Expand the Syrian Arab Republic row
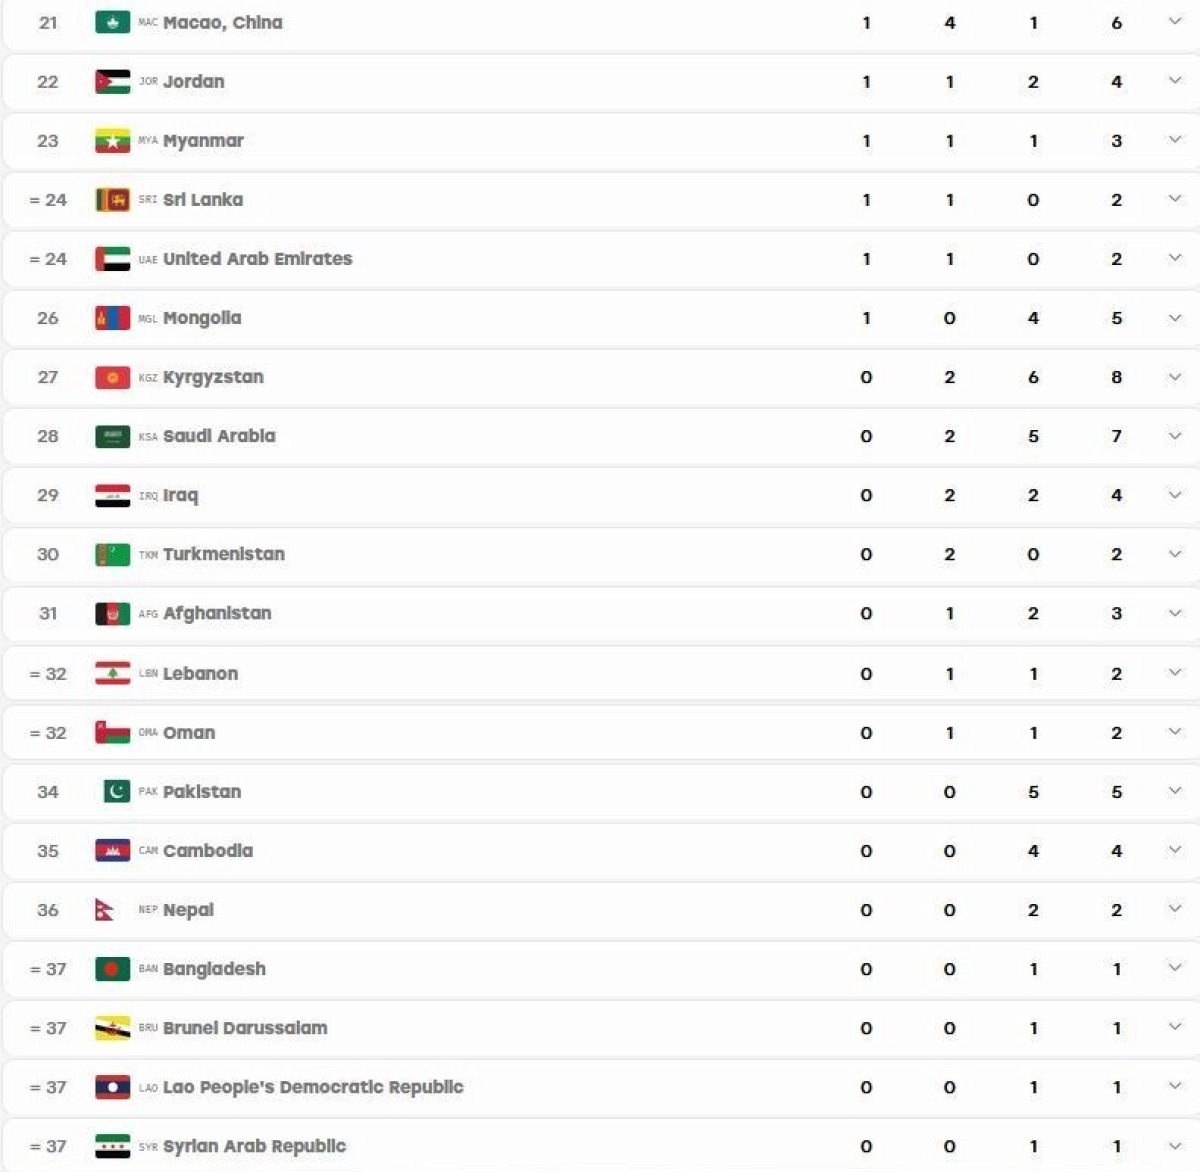The image size is (1200, 1172). coord(1175,1146)
